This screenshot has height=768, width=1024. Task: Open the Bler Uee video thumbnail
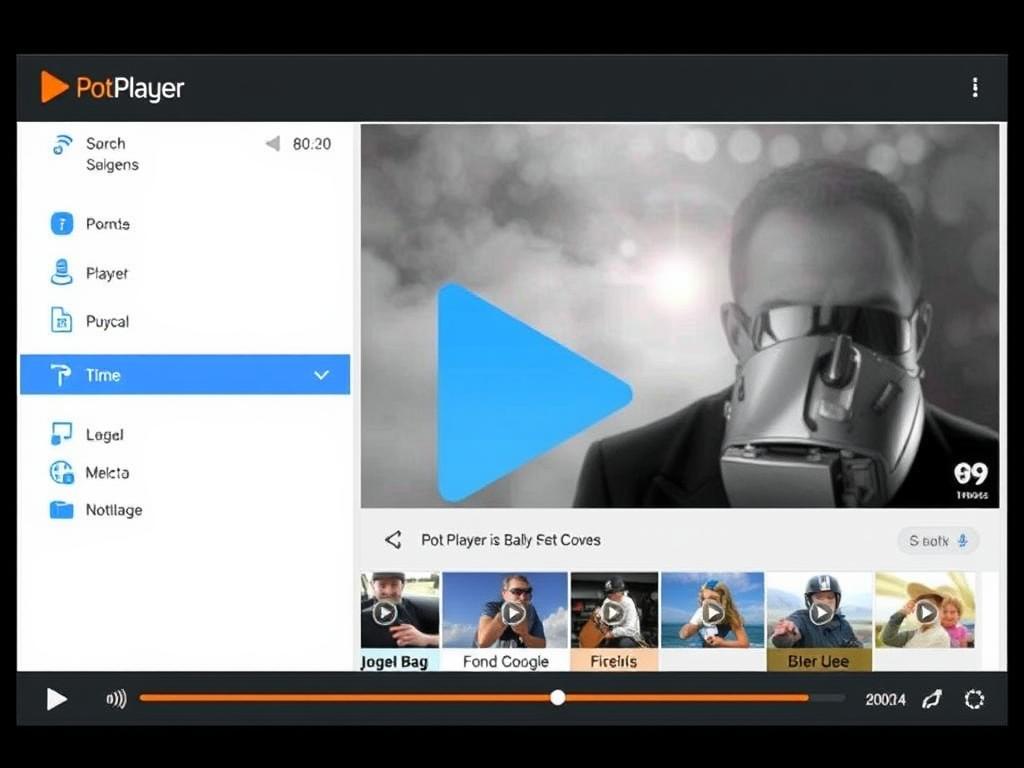pyautogui.click(x=819, y=610)
